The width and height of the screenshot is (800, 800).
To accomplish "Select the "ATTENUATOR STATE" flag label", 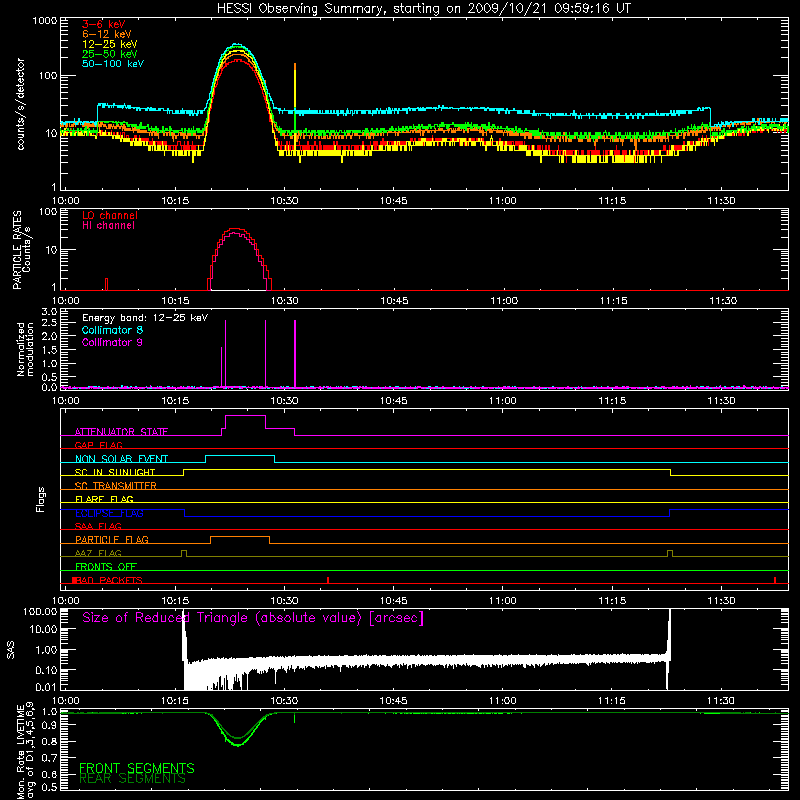I will tap(121, 432).
